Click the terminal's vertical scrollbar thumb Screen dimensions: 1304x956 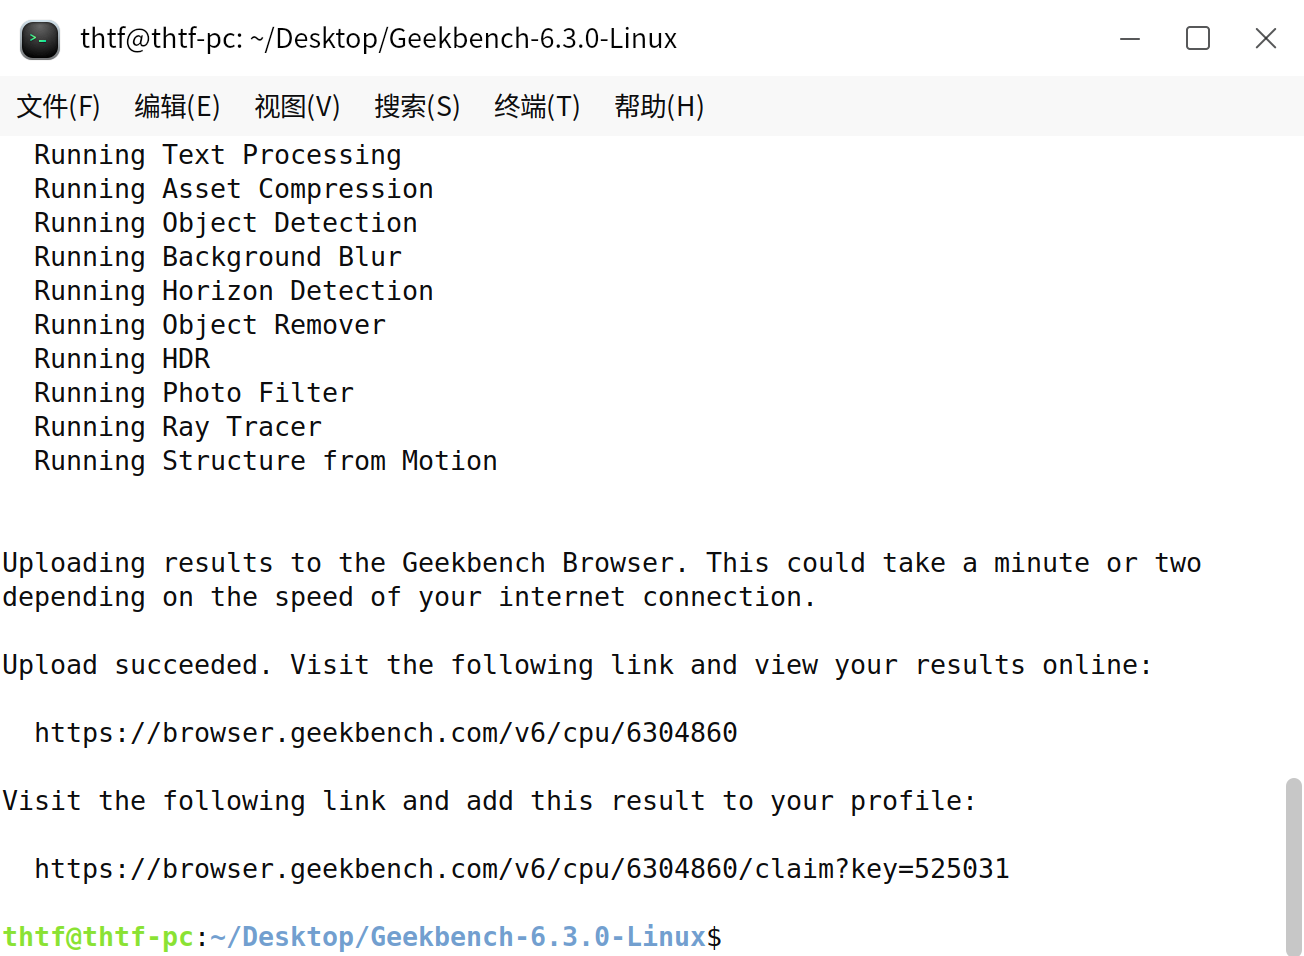pyautogui.click(x=1293, y=865)
